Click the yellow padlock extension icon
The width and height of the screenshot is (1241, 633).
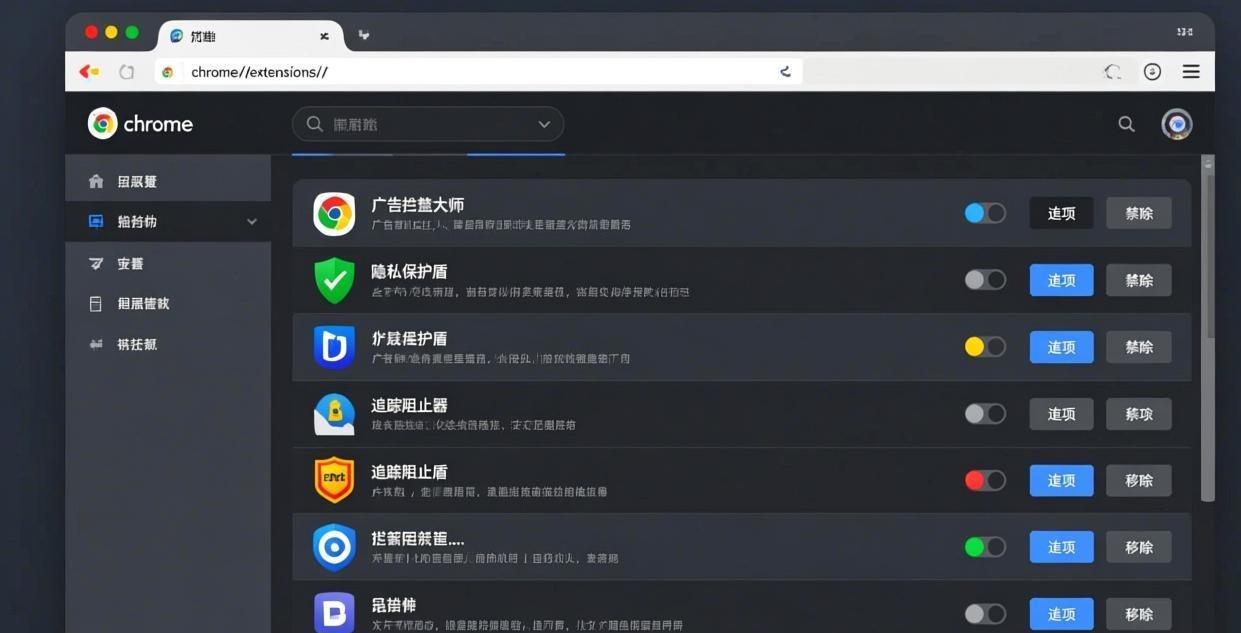pos(334,414)
